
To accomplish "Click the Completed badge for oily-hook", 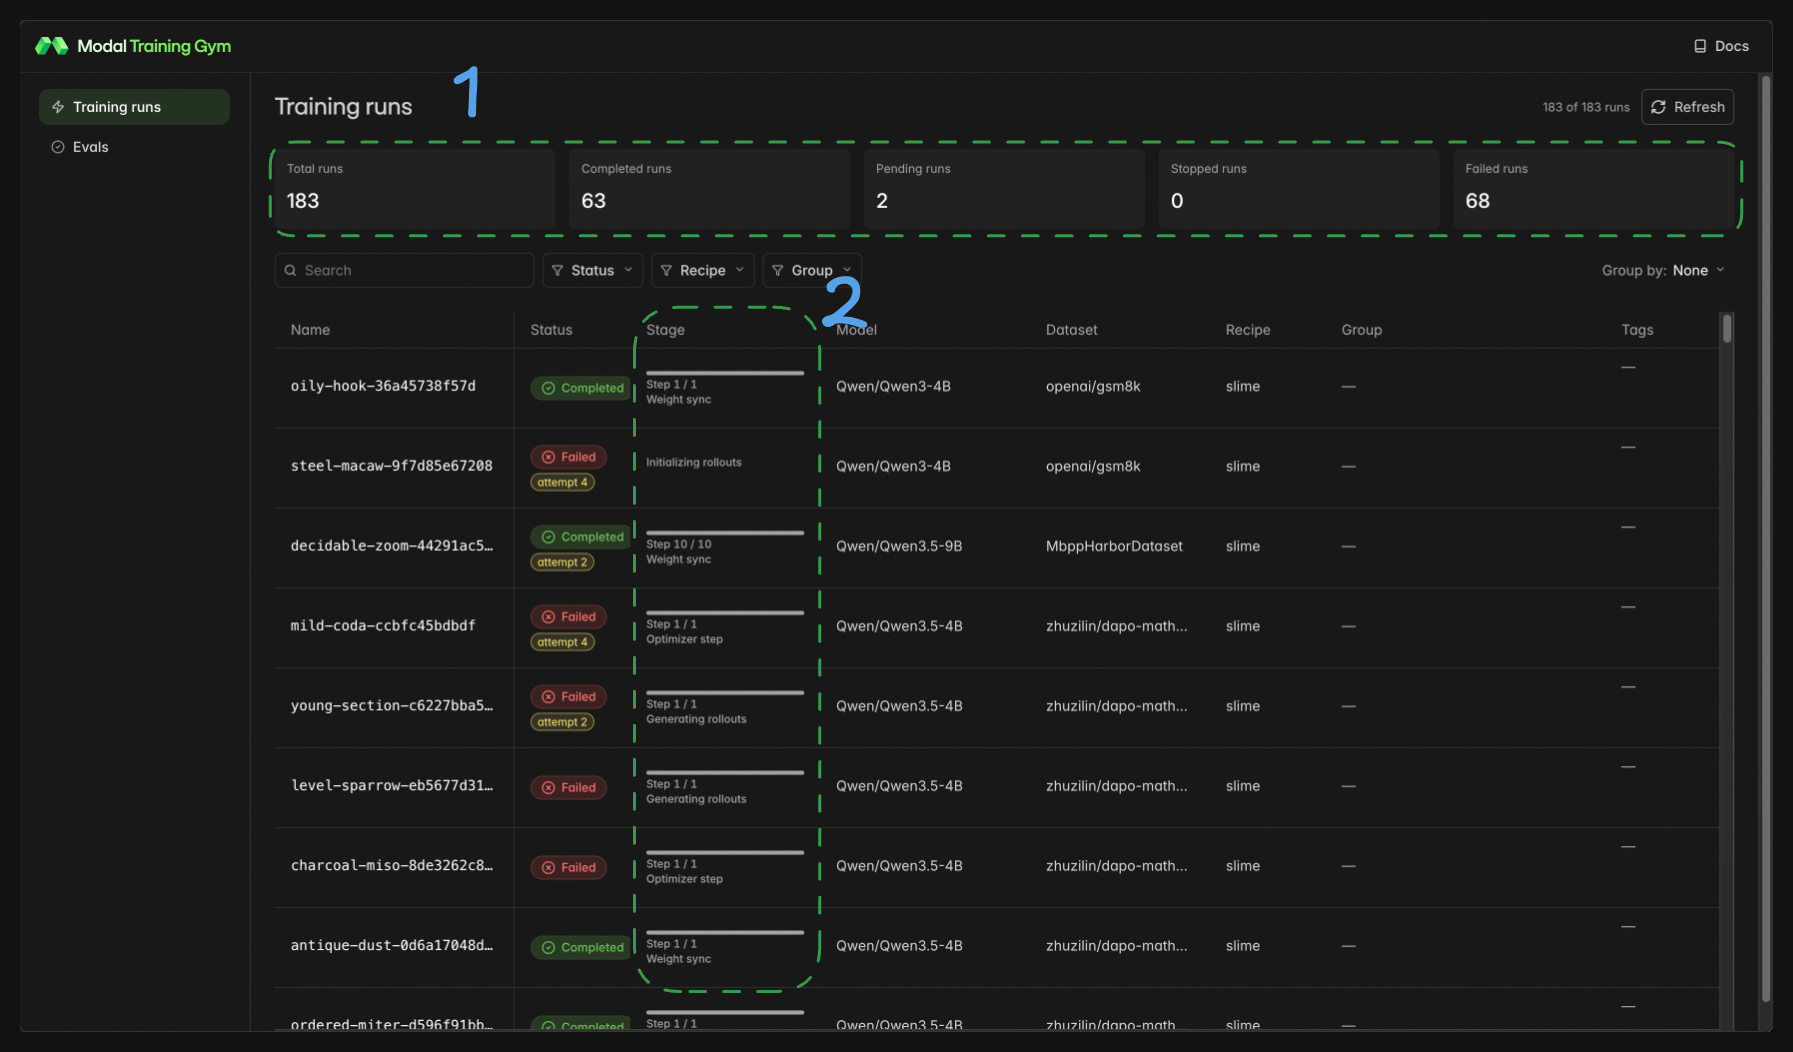I will [x=582, y=388].
